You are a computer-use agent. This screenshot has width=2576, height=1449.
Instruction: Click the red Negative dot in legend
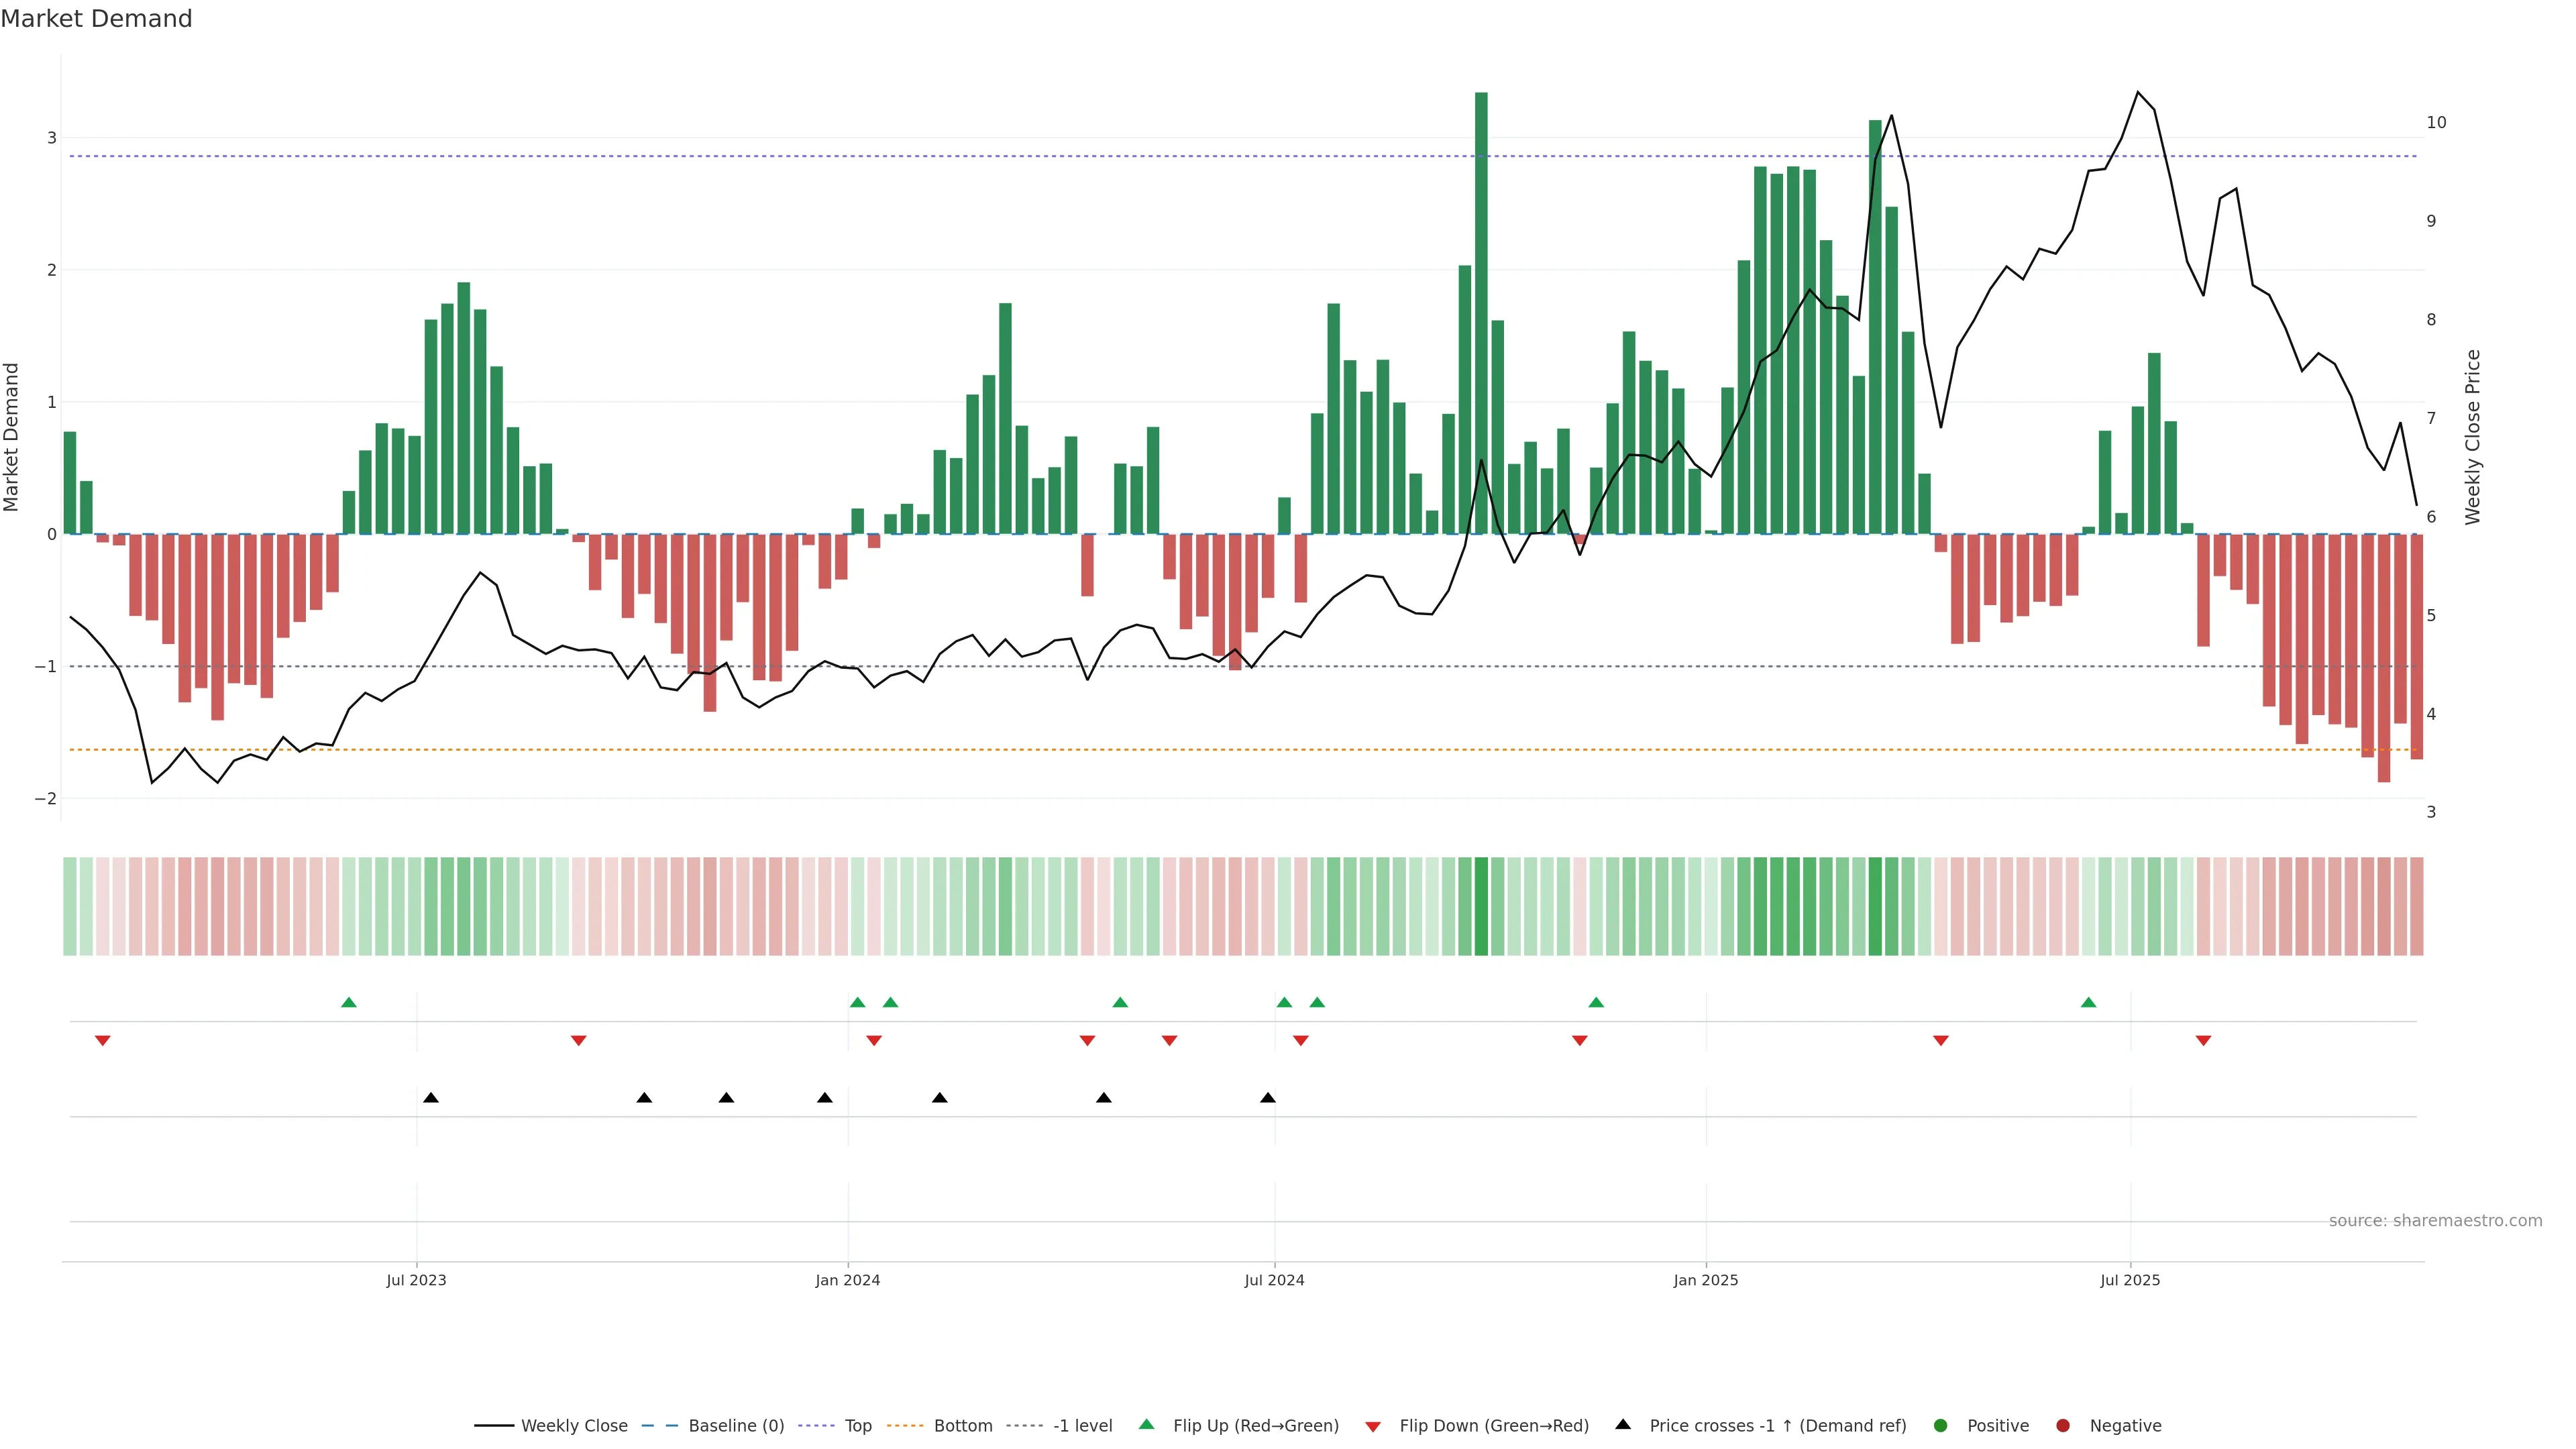[x=2063, y=1426]
